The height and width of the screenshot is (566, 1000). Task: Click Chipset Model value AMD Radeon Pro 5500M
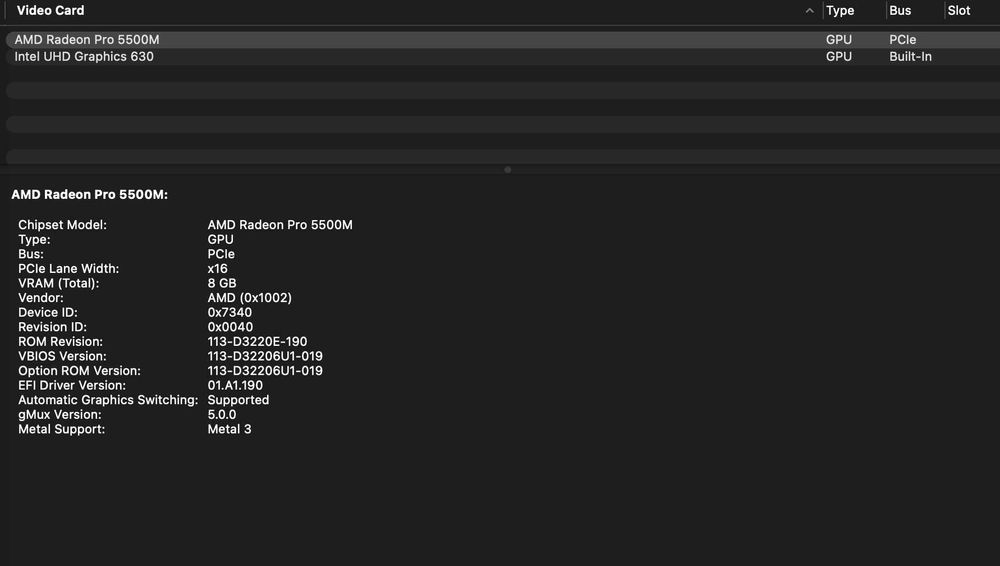pyautogui.click(x=280, y=225)
